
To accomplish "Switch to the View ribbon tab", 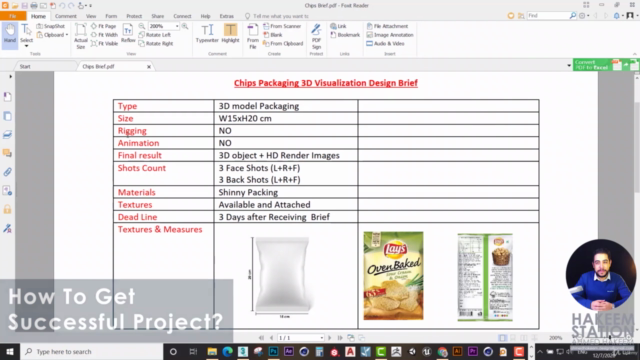I will [x=91, y=16].
